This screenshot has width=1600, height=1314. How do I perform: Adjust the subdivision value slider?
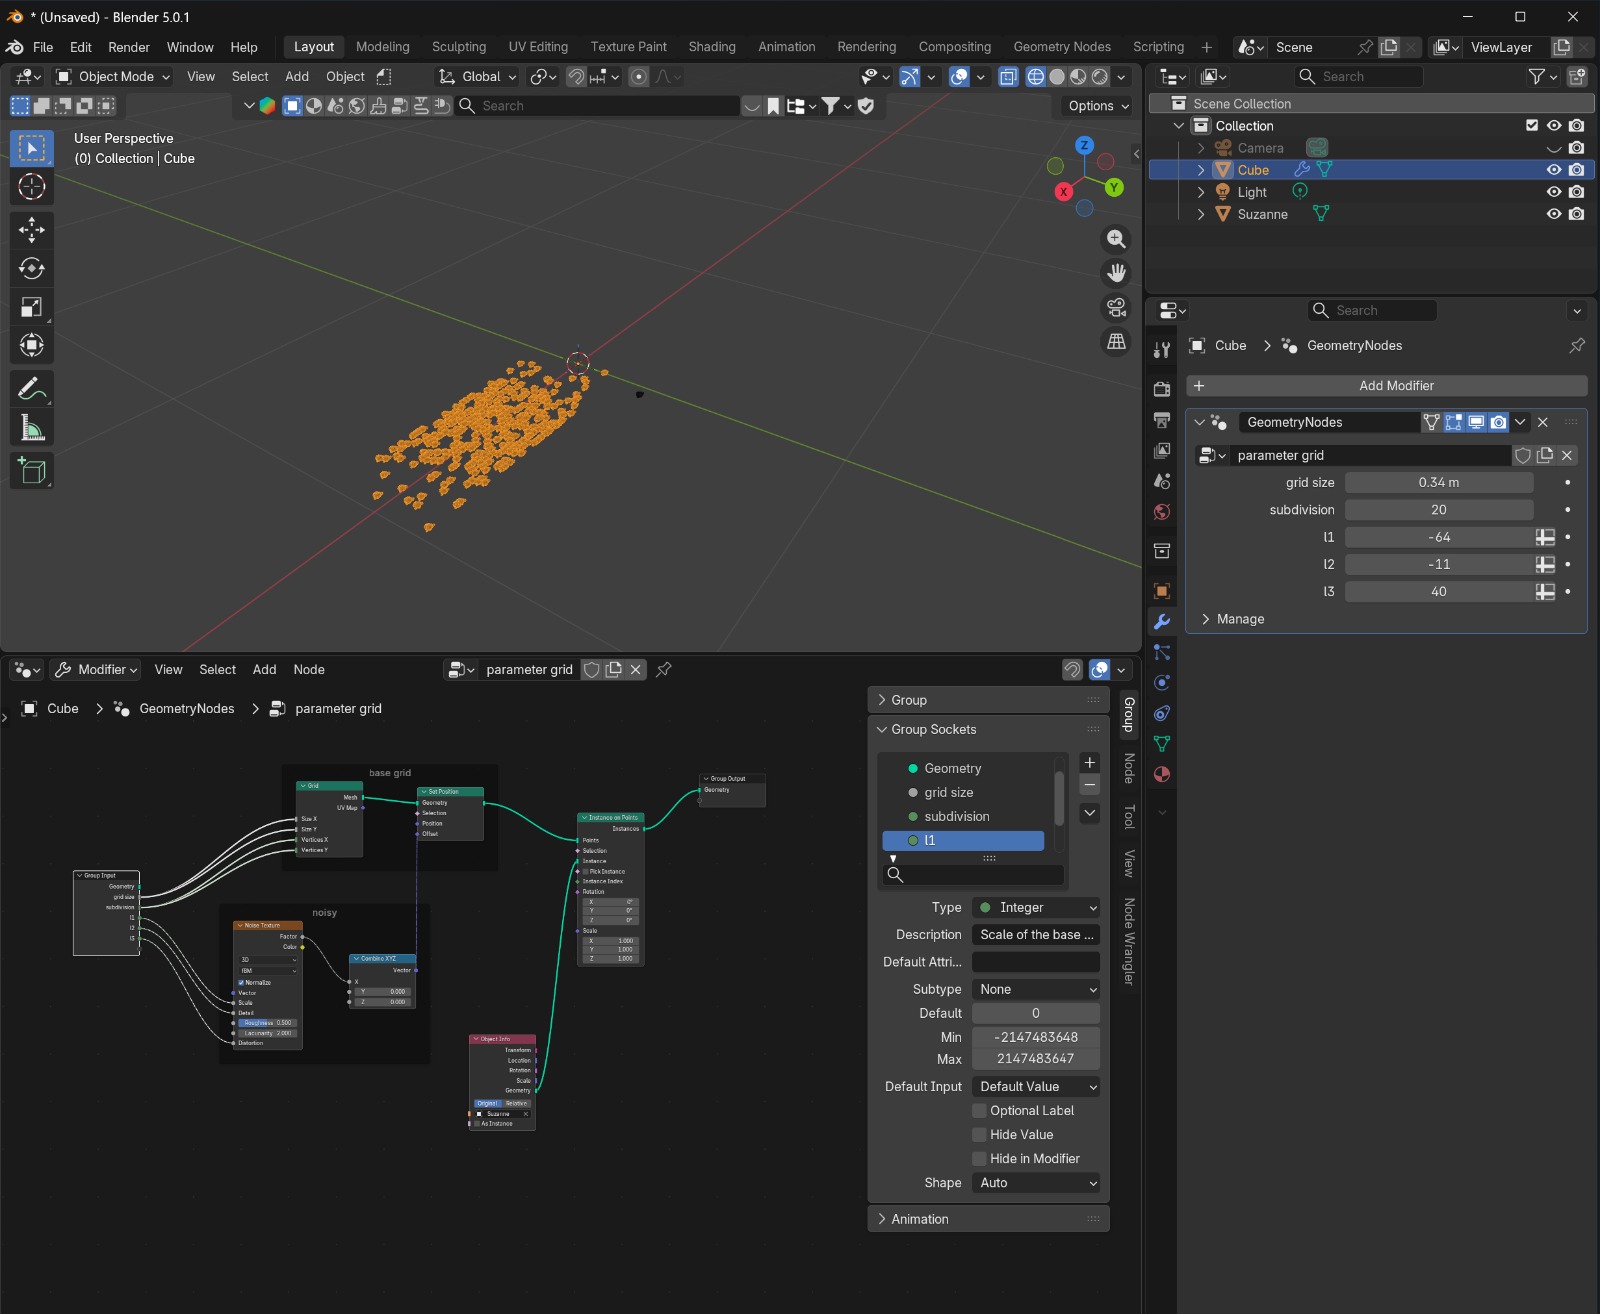pyautogui.click(x=1438, y=510)
